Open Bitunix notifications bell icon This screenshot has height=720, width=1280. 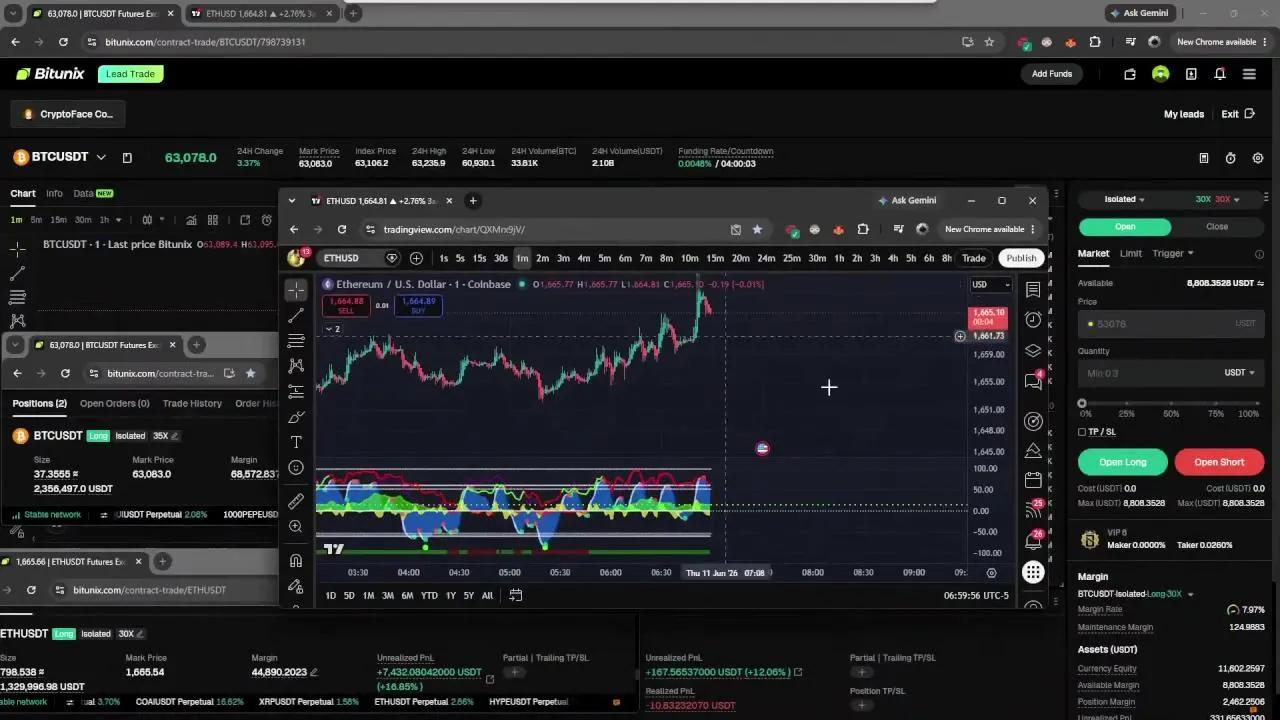click(x=1220, y=74)
